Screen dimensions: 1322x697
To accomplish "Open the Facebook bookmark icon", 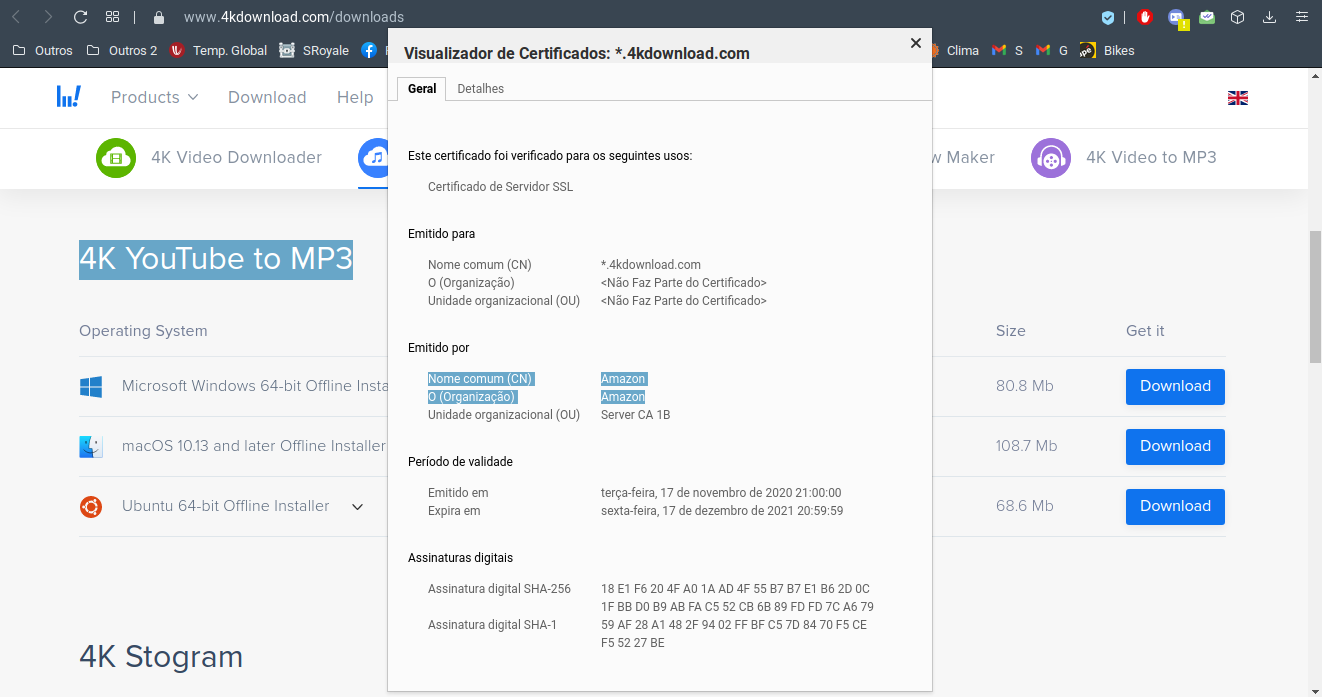I will [369, 50].
